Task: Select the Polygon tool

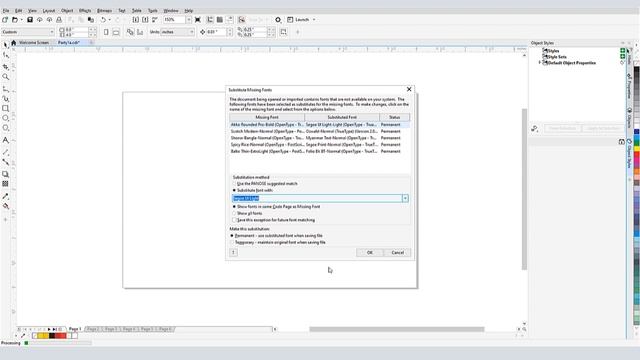Action: pos(5,128)
